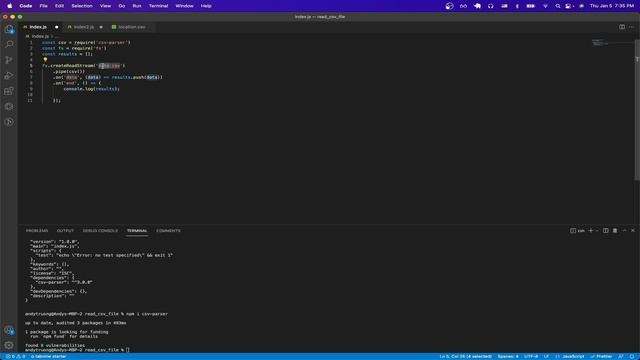Click the tabnine starter status bar item

coord(49,356)
